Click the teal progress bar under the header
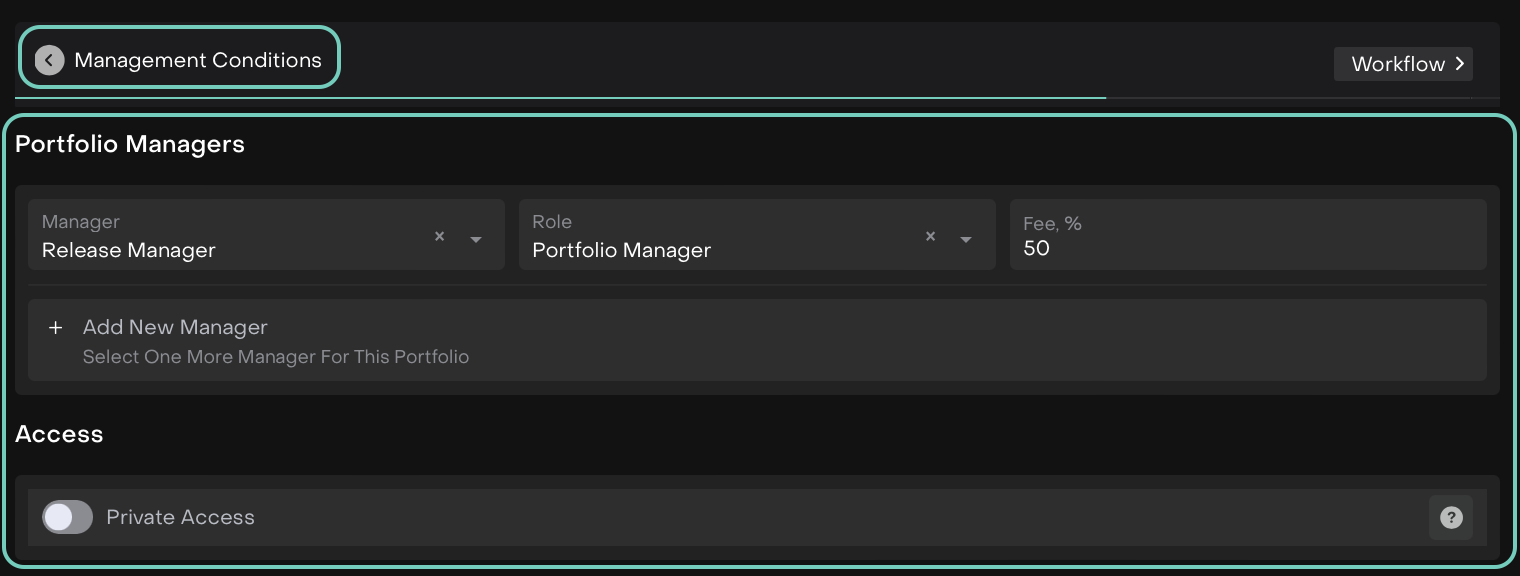Viewport: 1520px width, 576px height. (x=560, y=98)
